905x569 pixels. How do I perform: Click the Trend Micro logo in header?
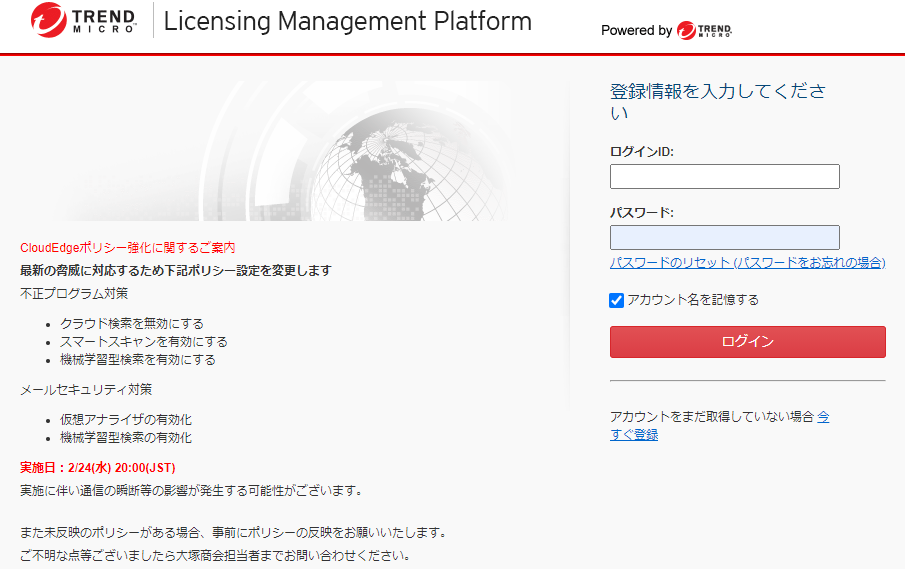tap(84, 20)
